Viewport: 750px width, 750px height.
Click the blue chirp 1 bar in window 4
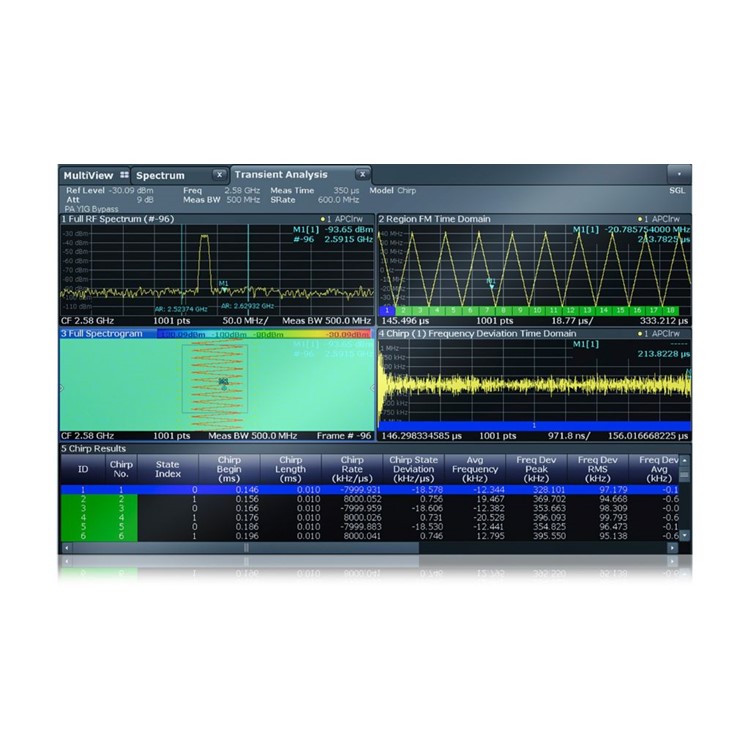point(534,425)
